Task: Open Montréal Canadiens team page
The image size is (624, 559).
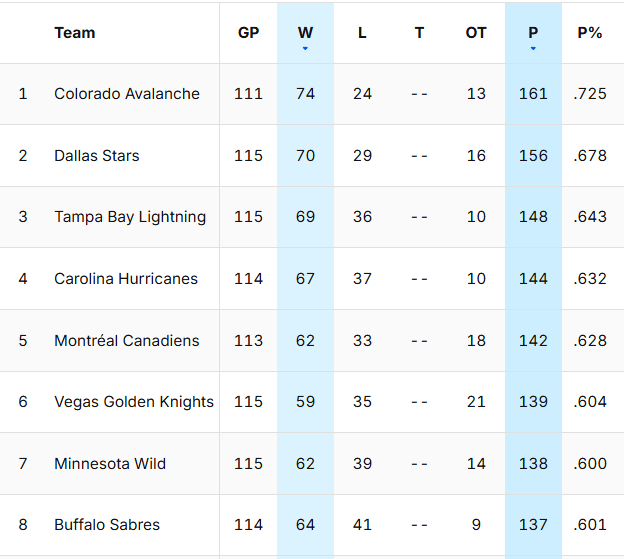Action: (x=127, y=341)
